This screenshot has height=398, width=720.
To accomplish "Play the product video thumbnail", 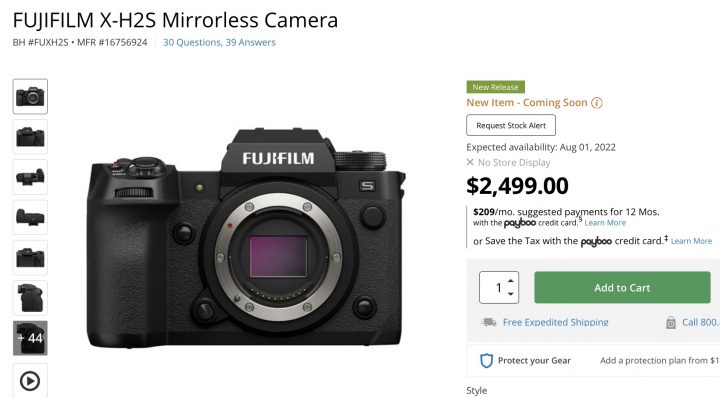I will [x=30, y=381].
